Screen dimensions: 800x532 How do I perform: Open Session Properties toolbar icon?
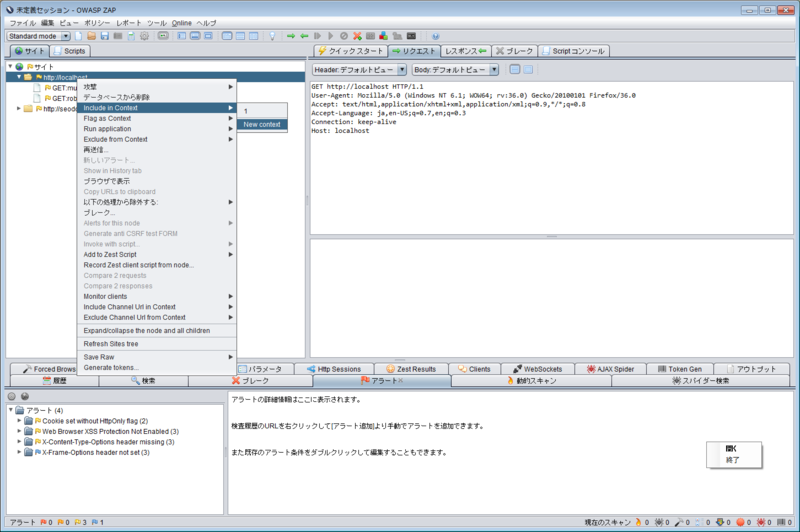131,36
